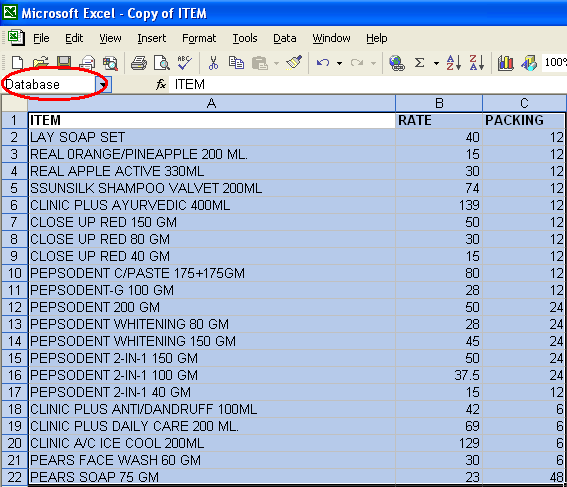567x487 pixels.
Task: Select CLINIC A/C ICE COOL 200ML cell
Action: coord(212,443)
